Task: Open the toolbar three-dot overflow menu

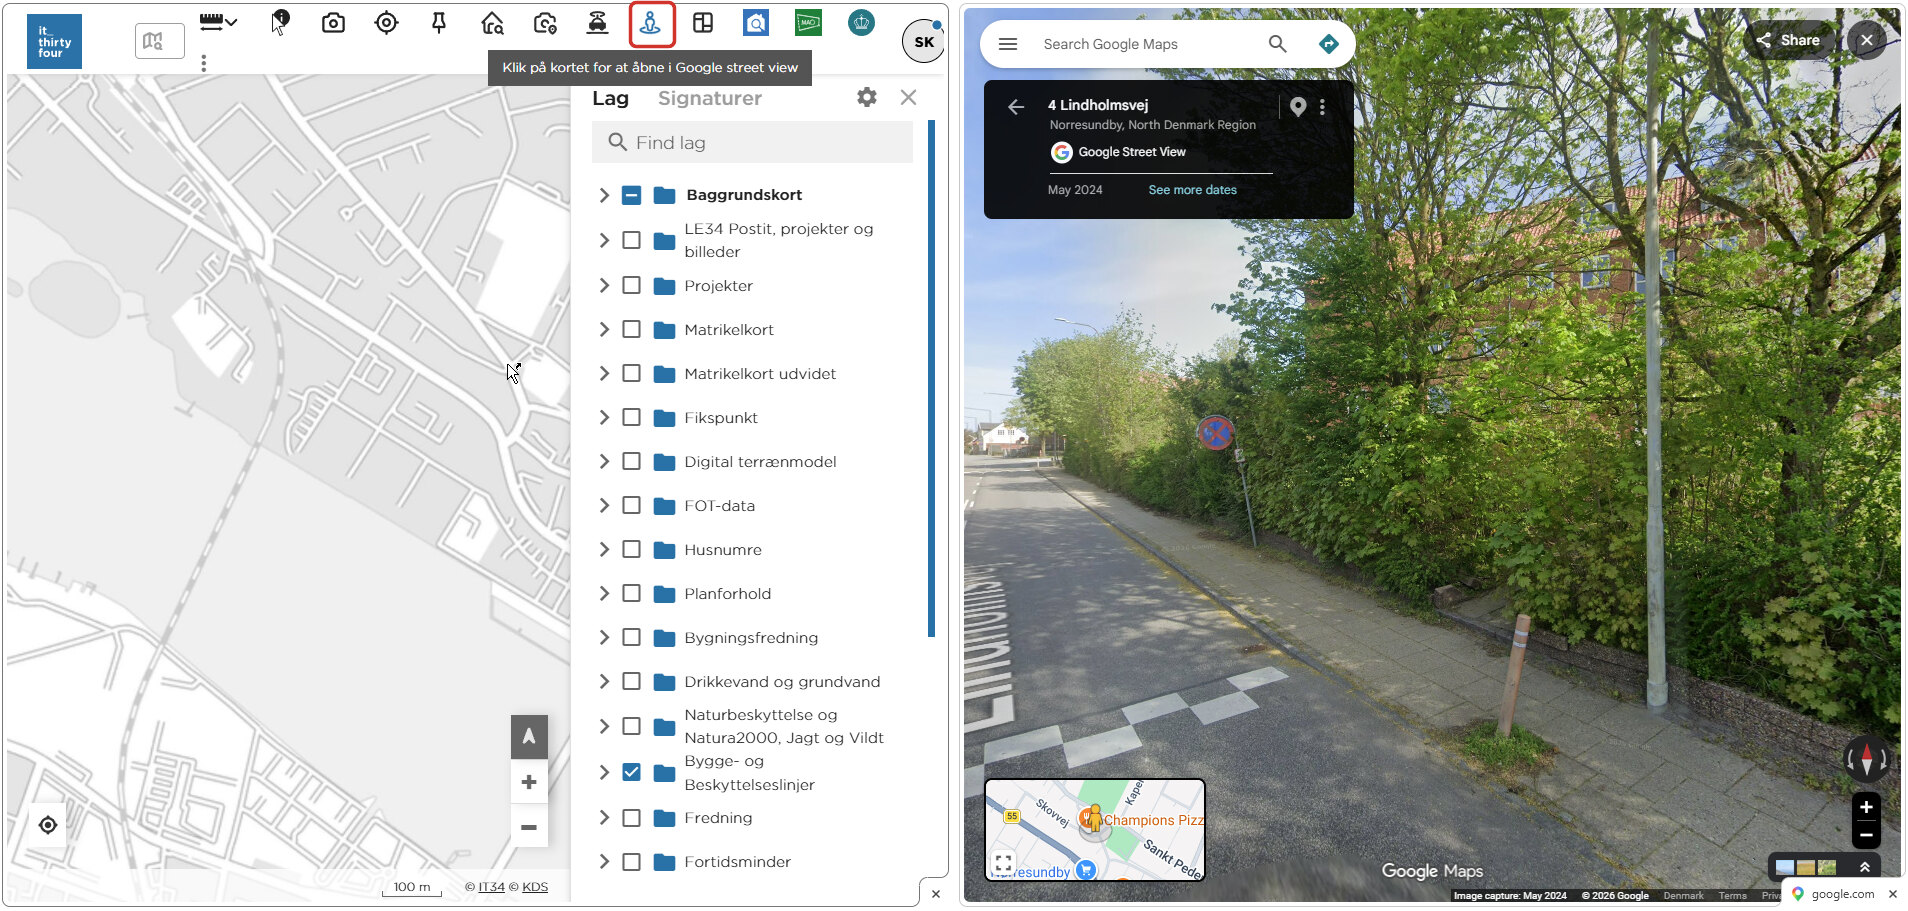Action: click(x=204, y=63)
